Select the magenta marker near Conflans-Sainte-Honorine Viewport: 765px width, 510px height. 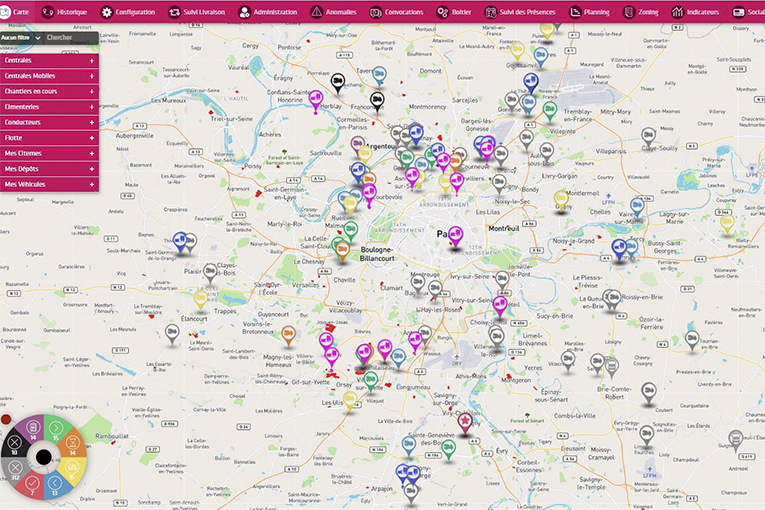316,102
